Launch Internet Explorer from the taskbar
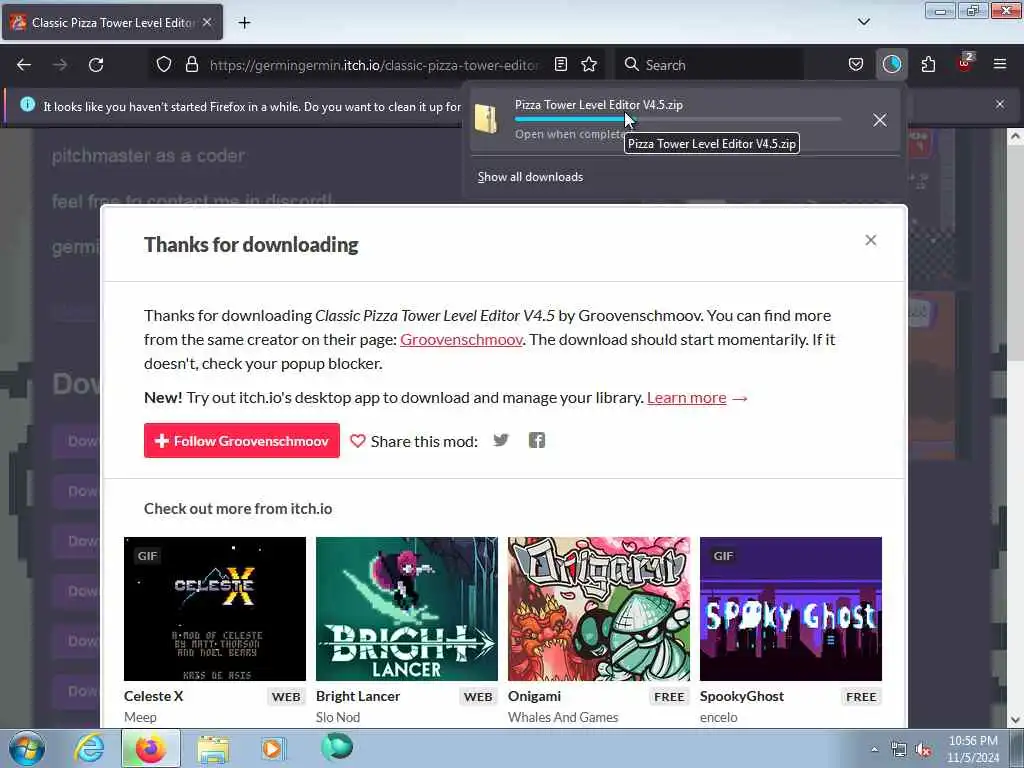This screenshot has width=1024, height=768. pyautogui.click(x=89, y=748)
